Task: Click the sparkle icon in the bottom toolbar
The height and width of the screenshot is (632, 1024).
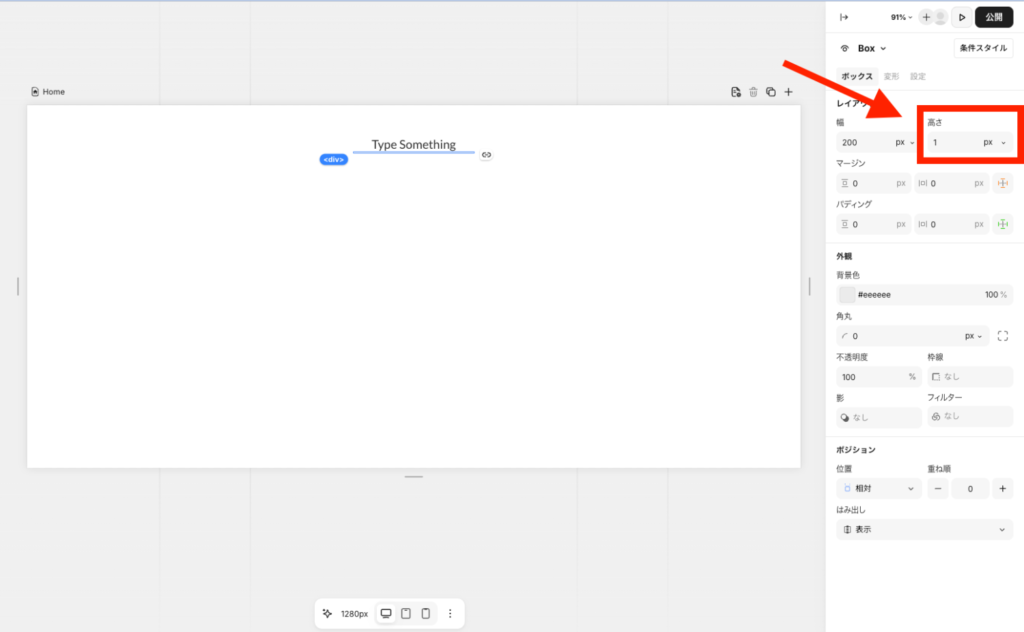Action: 327,613
